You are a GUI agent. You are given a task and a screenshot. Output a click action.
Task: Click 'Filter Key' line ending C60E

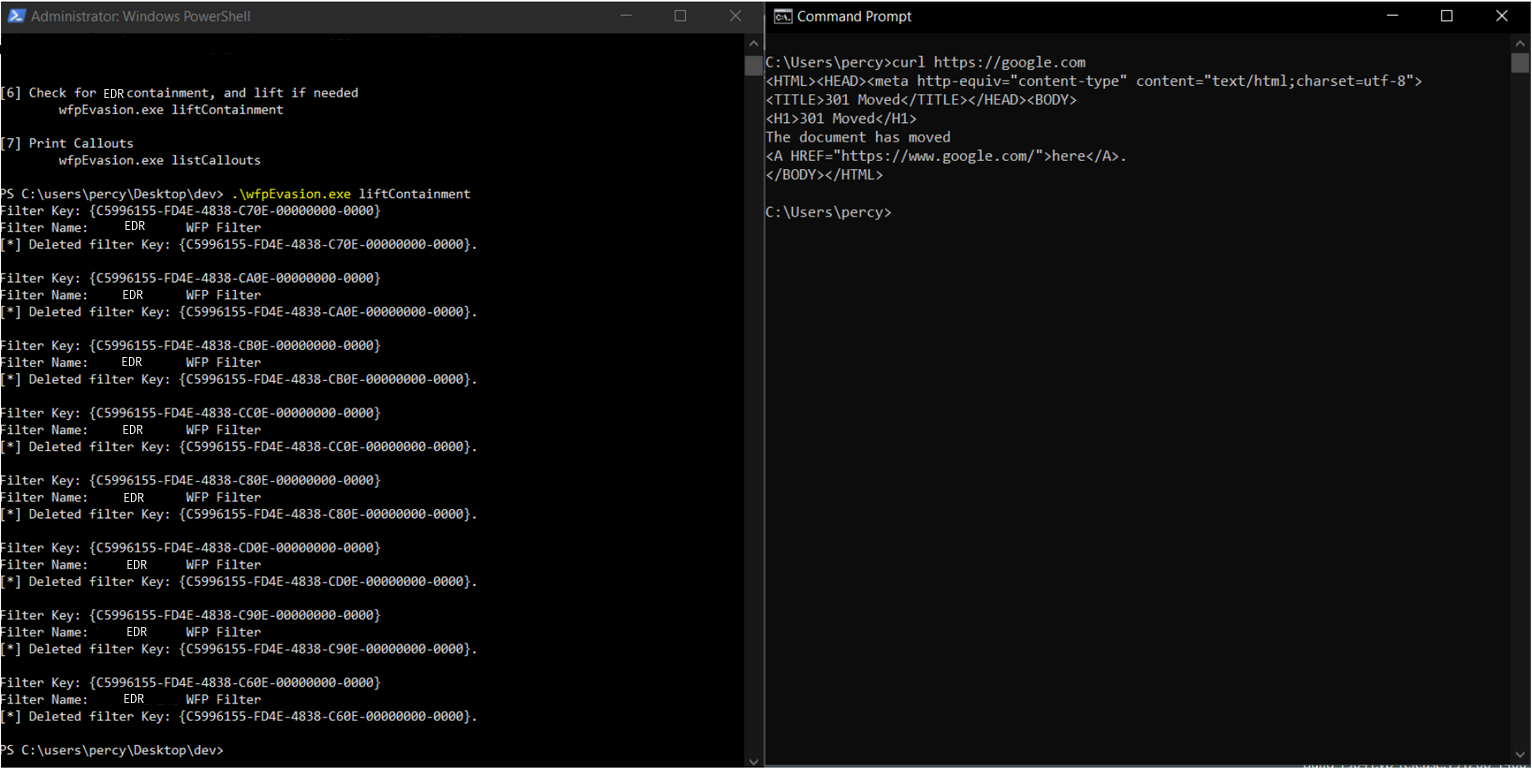(191, 682)
